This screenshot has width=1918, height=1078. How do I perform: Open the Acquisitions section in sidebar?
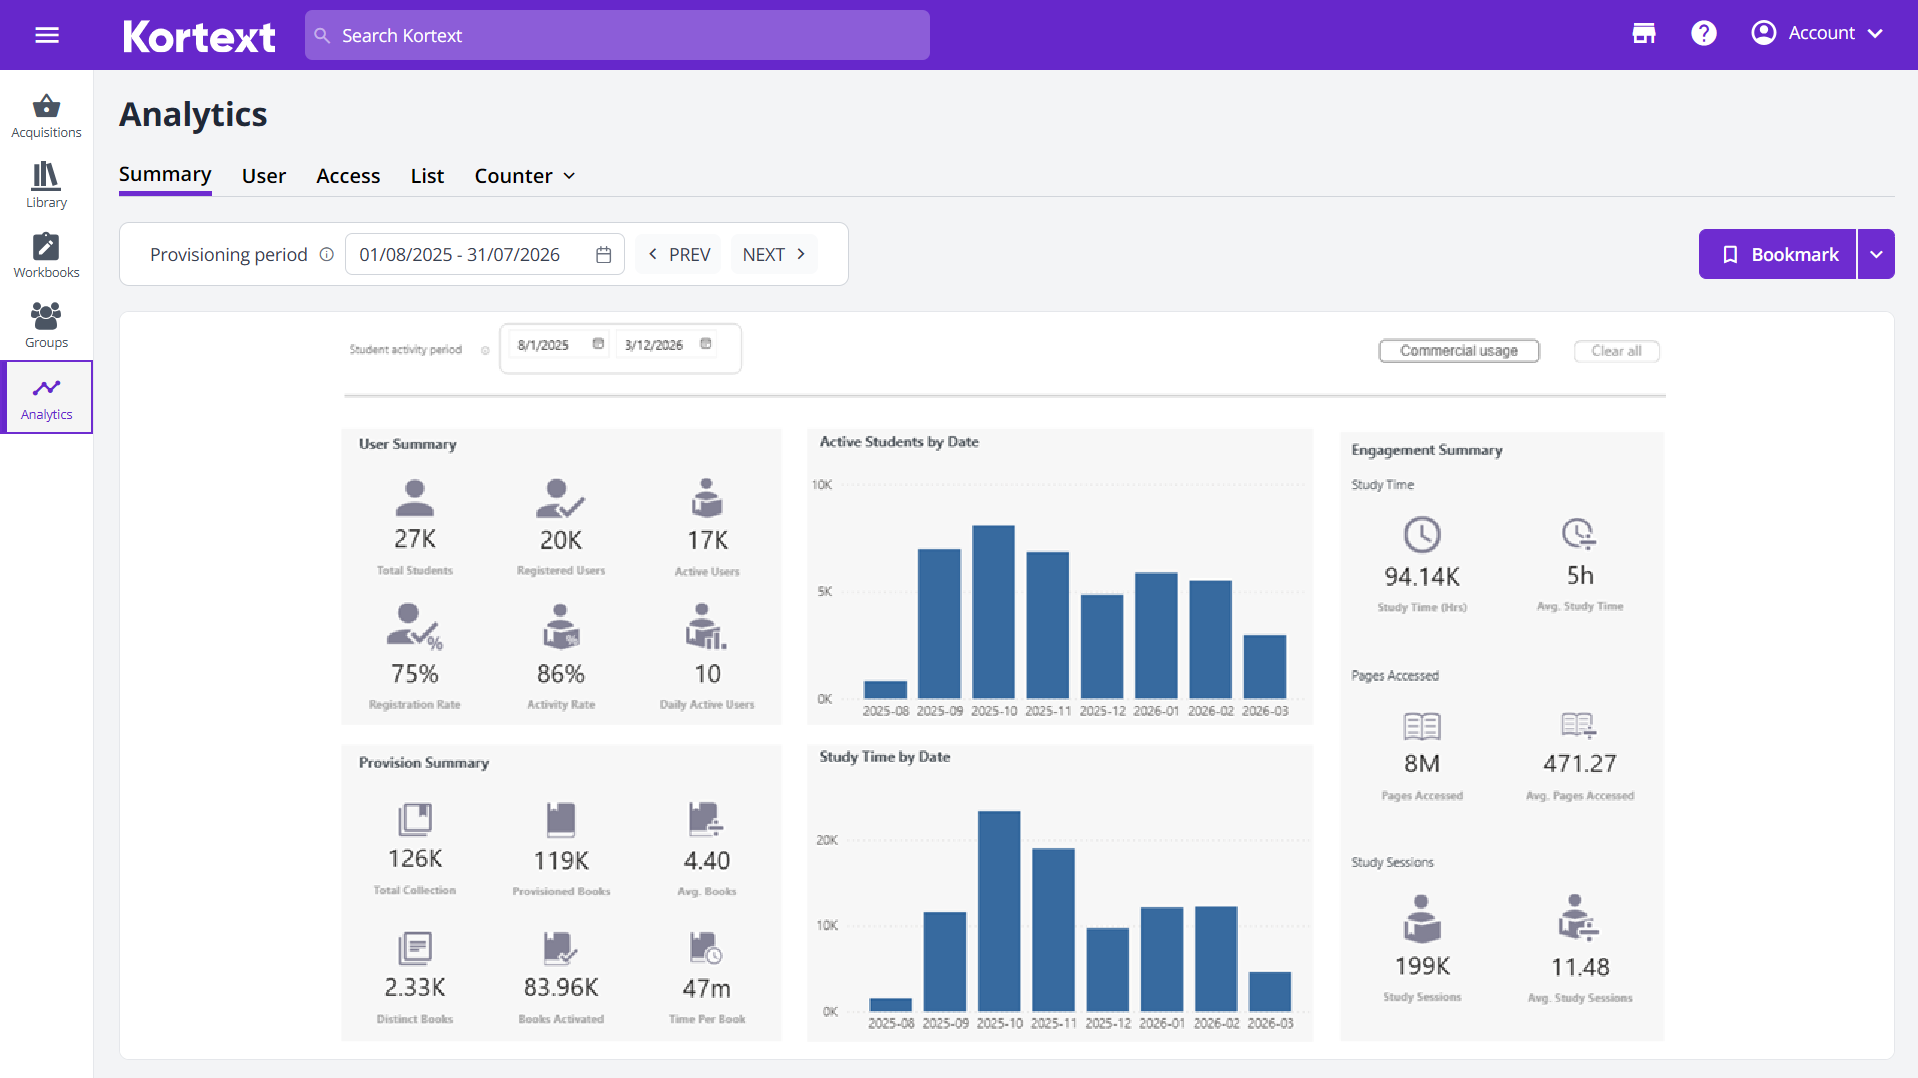pyautogui.click(x=46, y=113)
